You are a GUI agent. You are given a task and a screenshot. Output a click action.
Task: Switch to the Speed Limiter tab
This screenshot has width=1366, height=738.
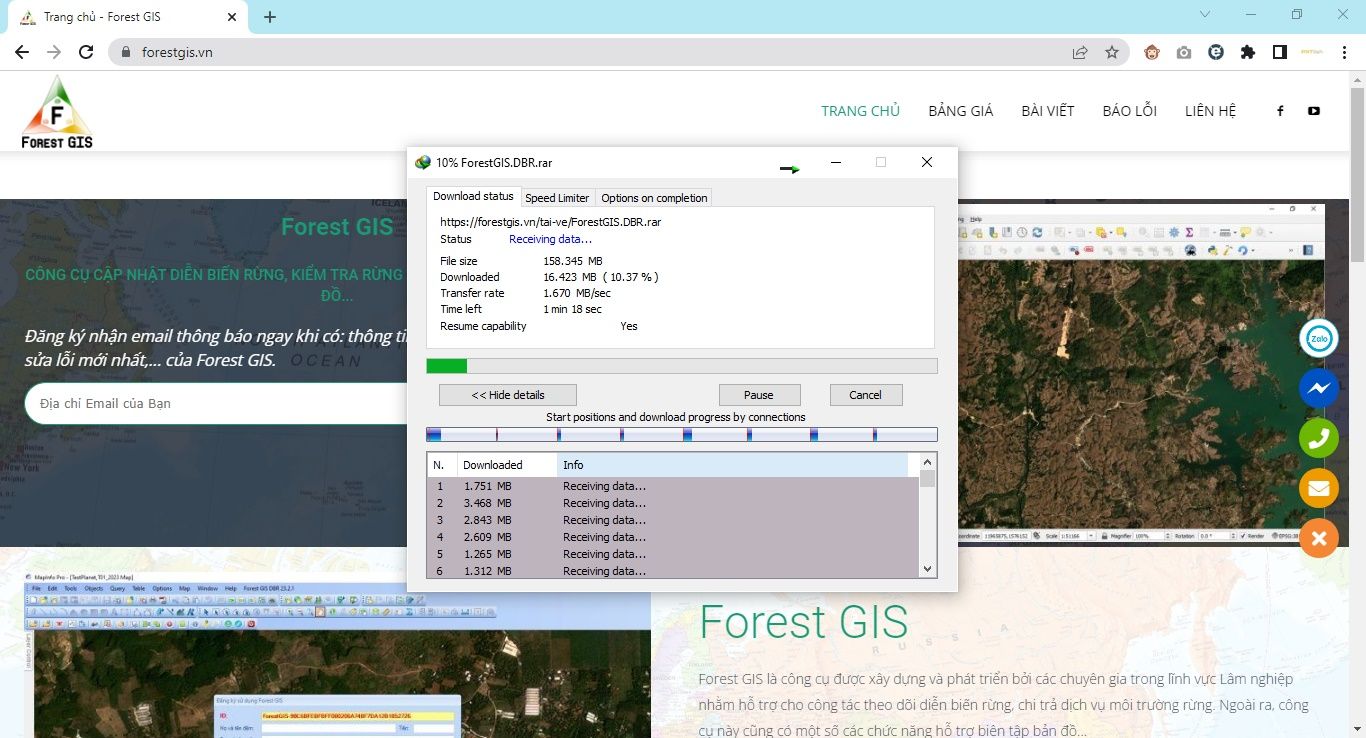[557, 198]
